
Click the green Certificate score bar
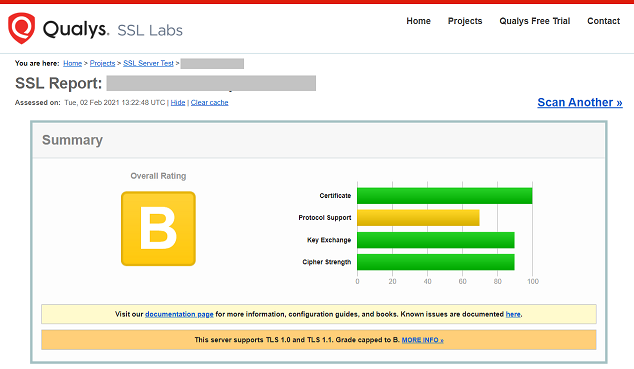tap(444, 196)
